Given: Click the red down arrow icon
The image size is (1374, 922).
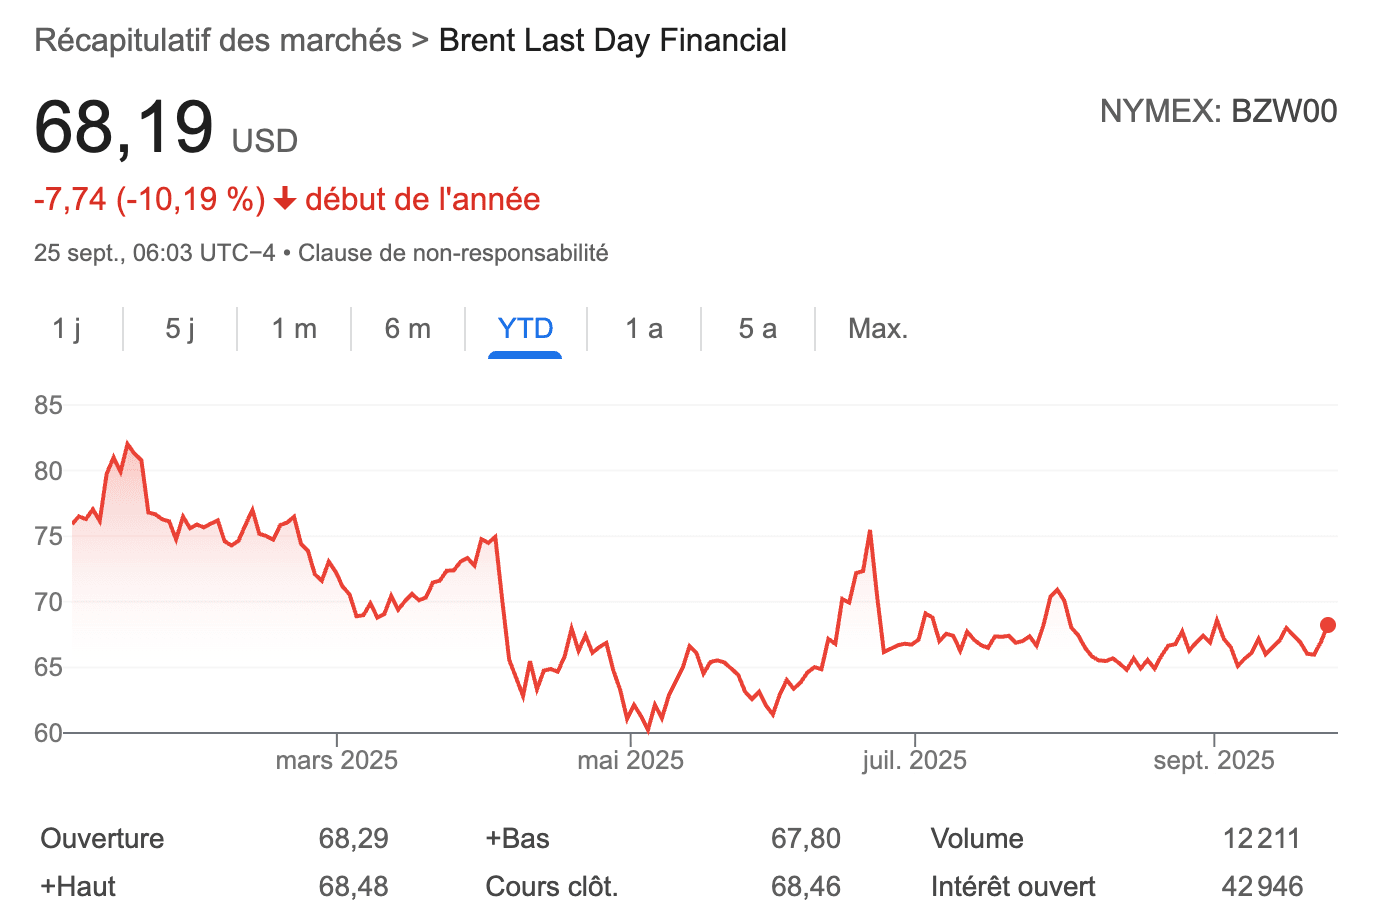Looking at the screenshot, I should click(285, 199).
